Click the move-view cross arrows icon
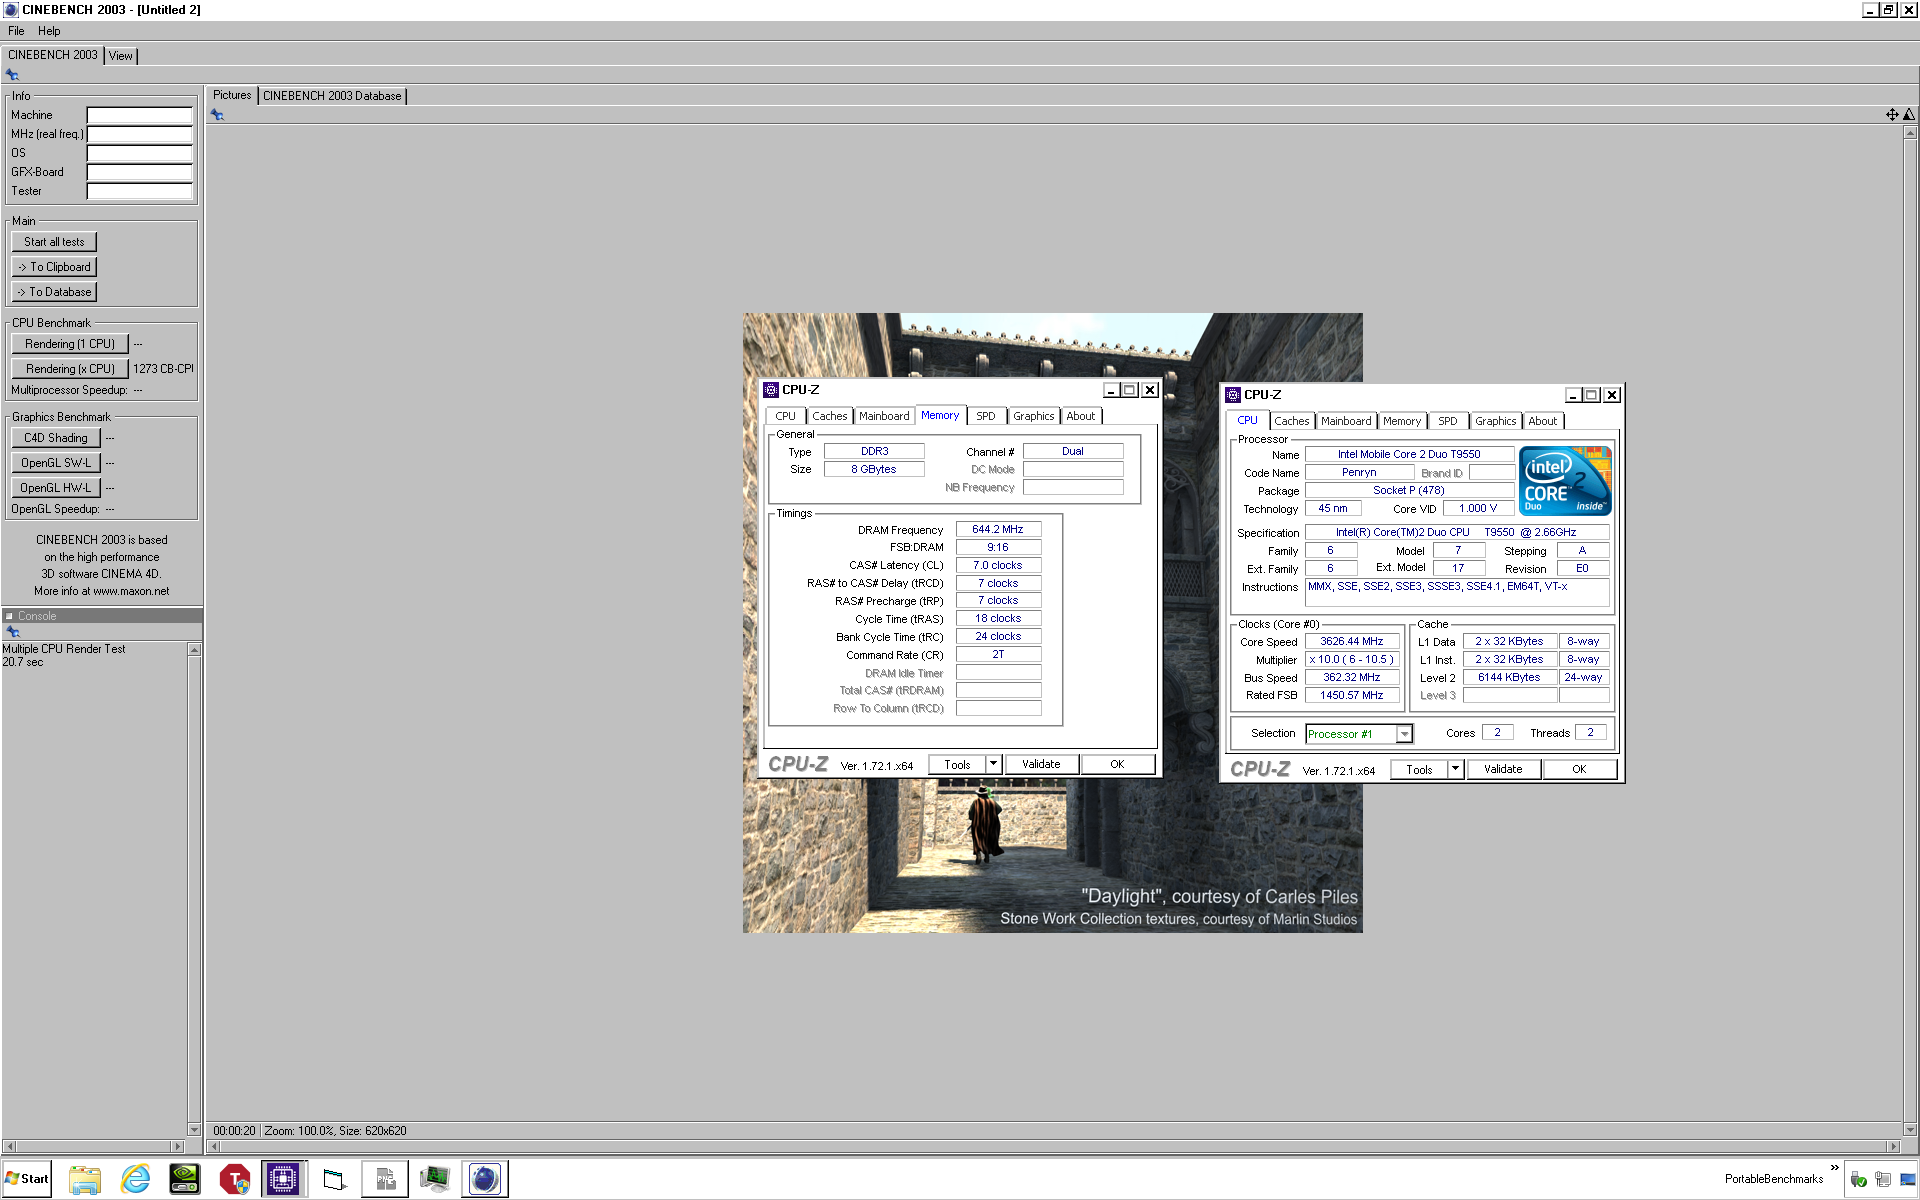This screenshot has height=1200, width=1920. [1892, 115]
